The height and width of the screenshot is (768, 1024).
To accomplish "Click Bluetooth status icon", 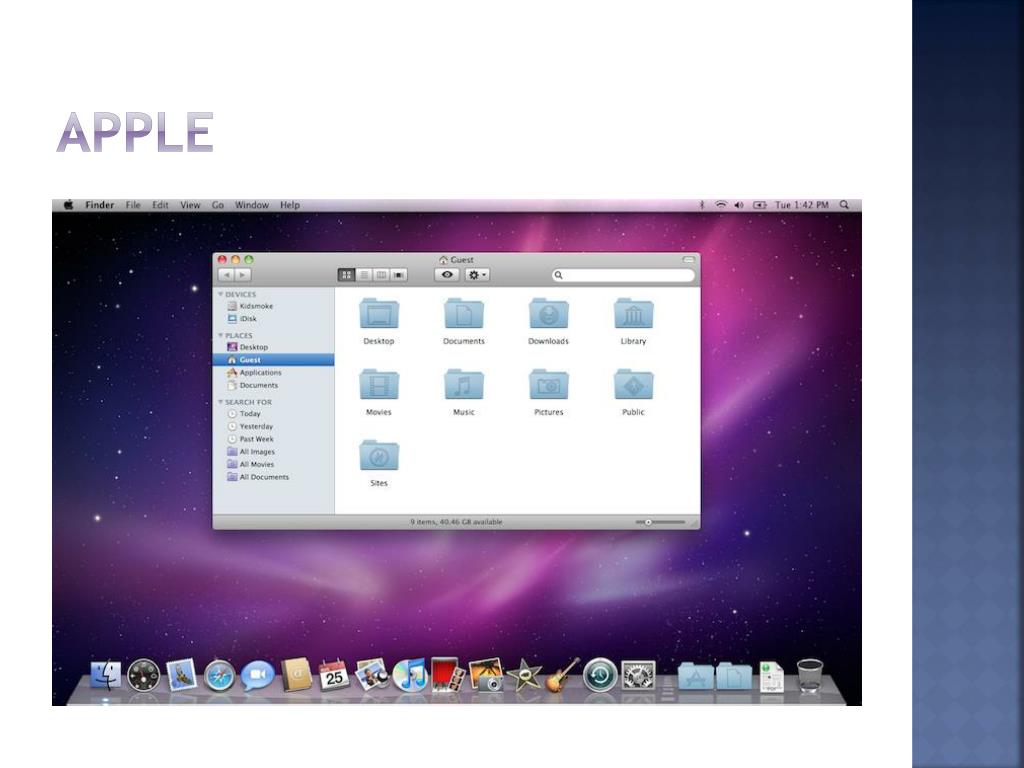I will (x=702, y=205).
